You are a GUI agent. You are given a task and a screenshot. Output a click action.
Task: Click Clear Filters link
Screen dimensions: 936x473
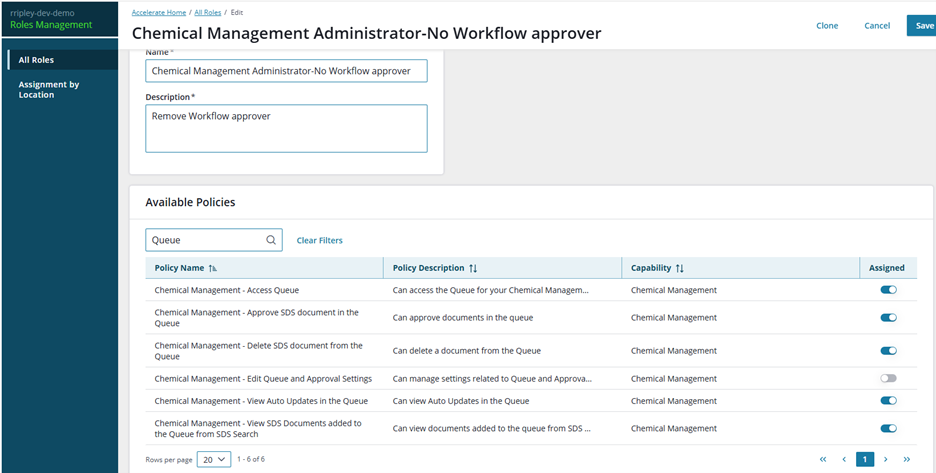pyautogui.click(x=319, y=240)
